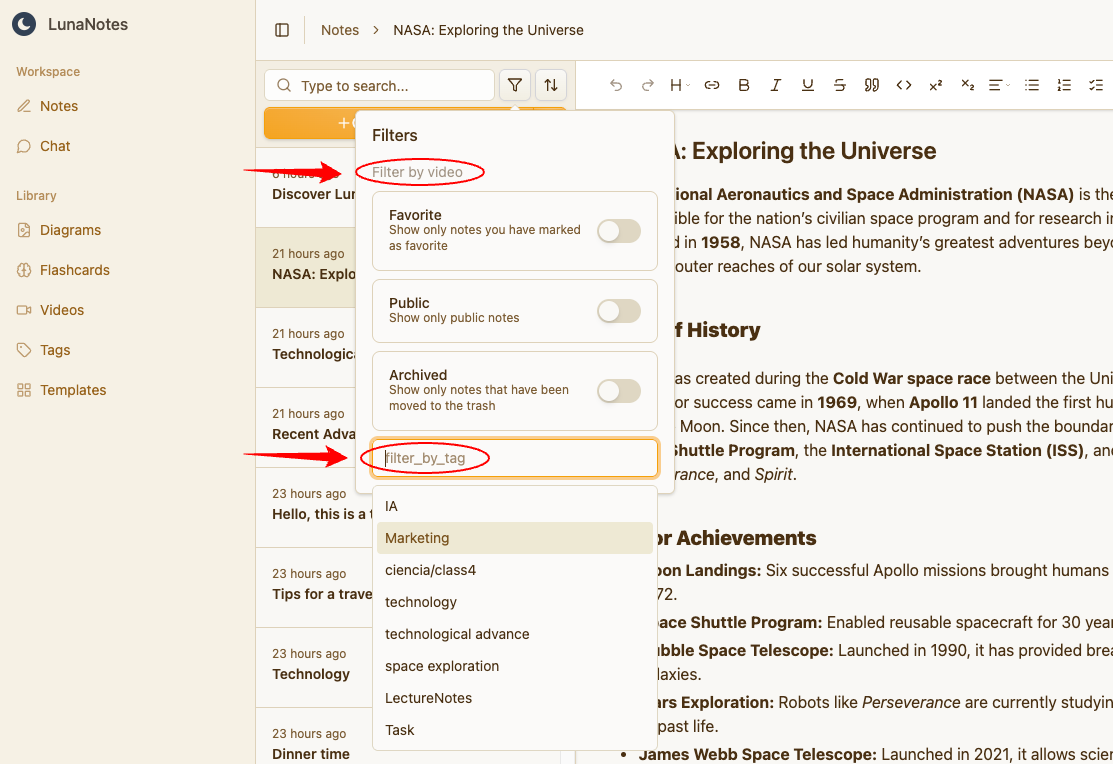Expand the text alignment dropdown
The height and width of the screenshot is (764, 1113).
tap(998, 85)
